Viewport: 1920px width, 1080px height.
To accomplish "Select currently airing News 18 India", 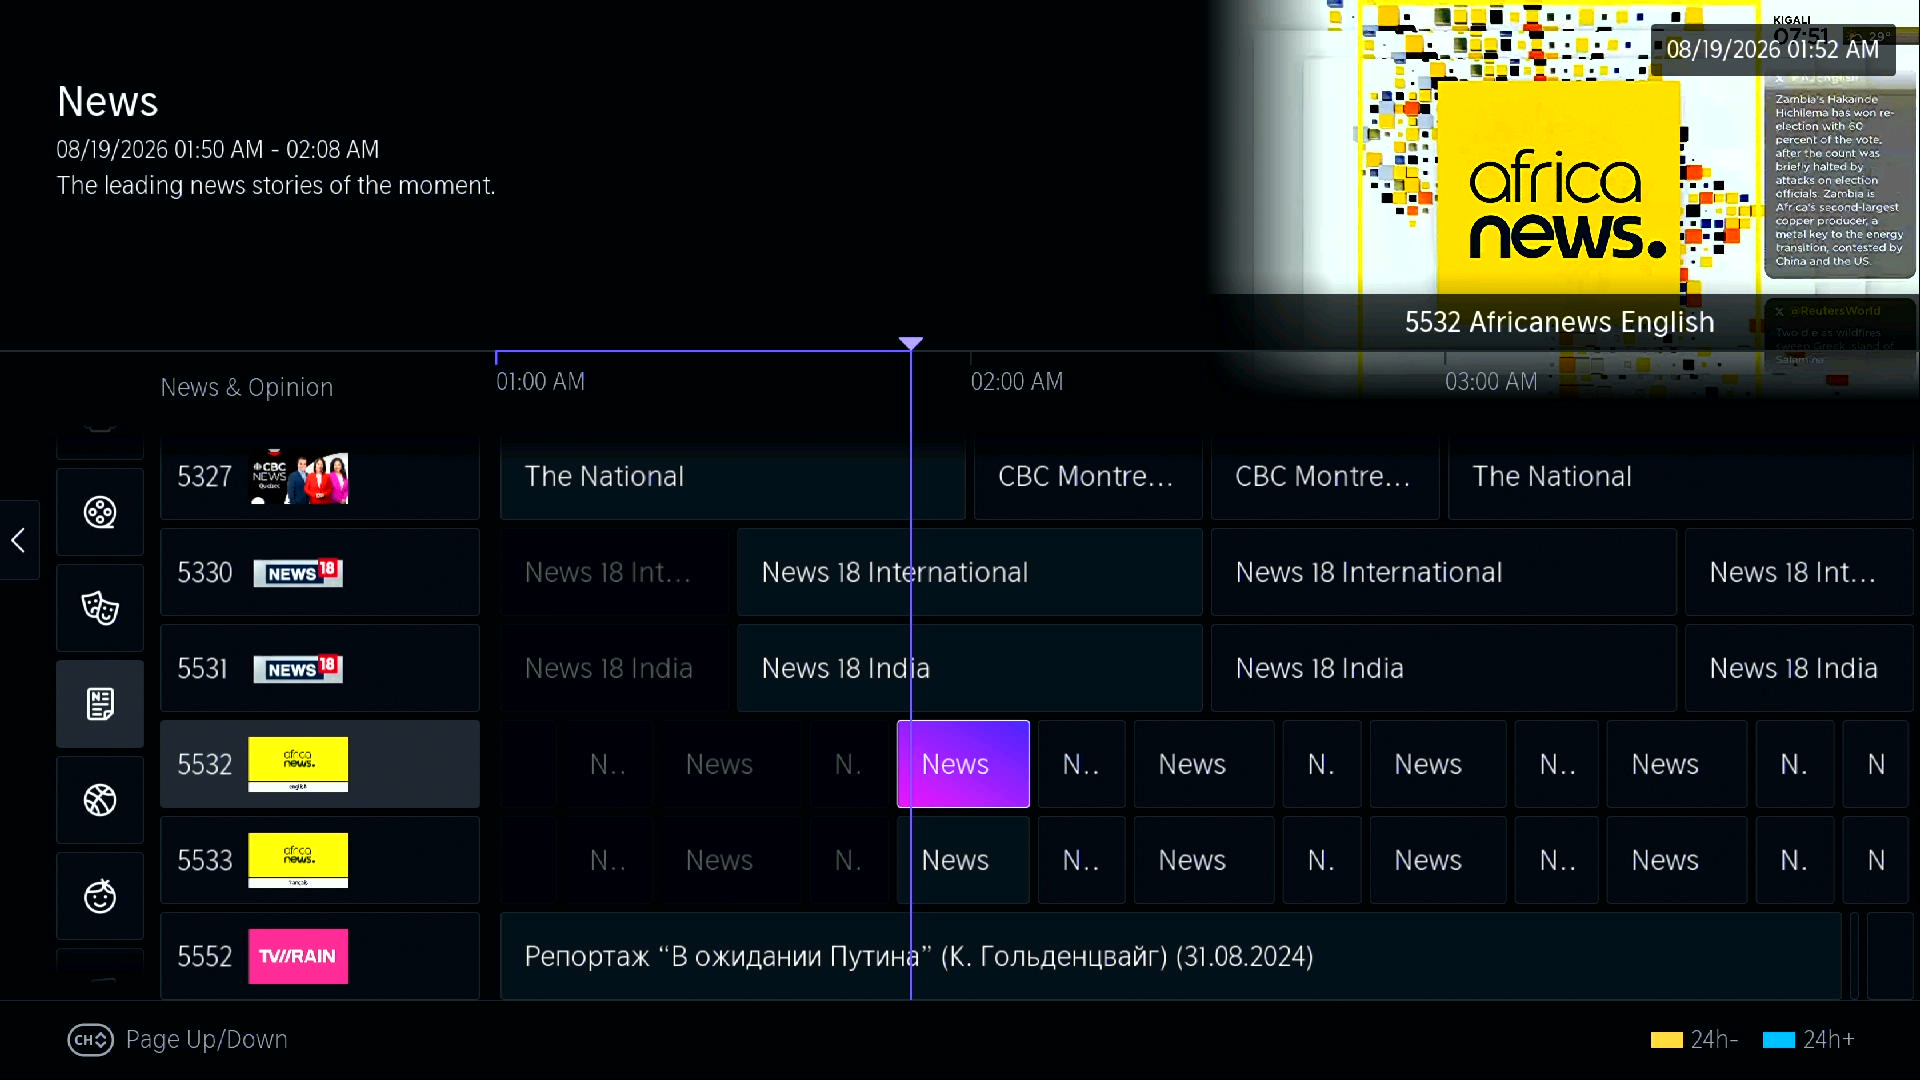I will point(969,668).
